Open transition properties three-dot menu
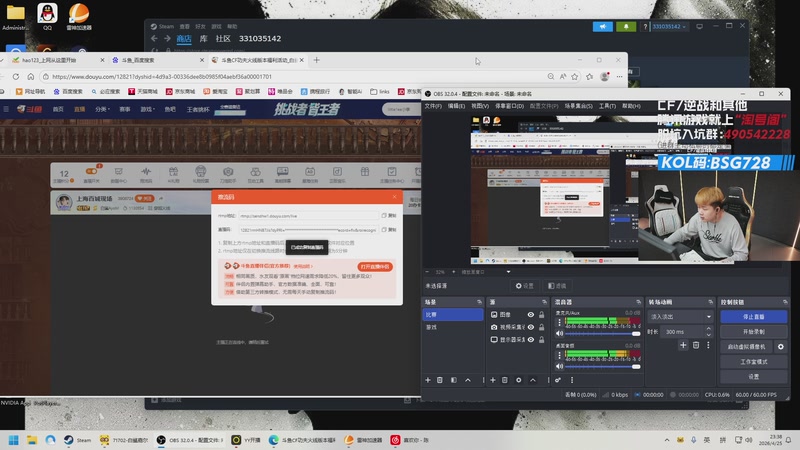This screenshot has width=800, height=450. click(708, 345)
